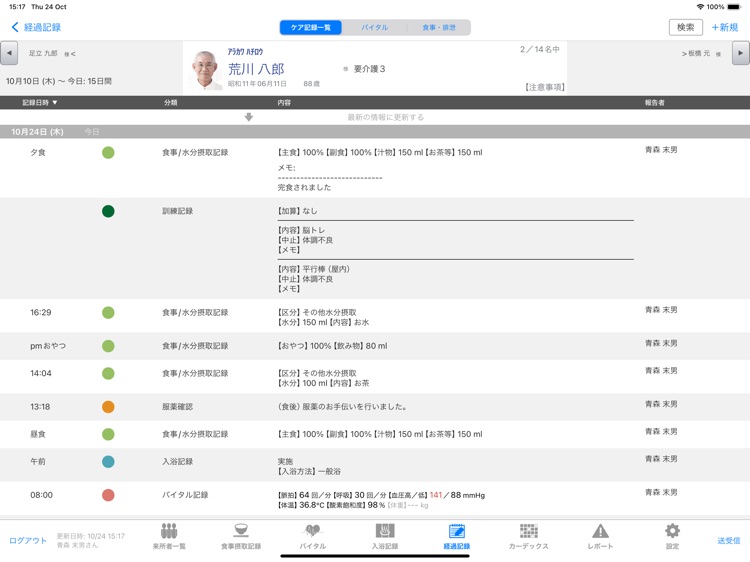Select 【内容】平行棒 (屋内) line
This screenshot has height=562, width=750.
point(314,269)
